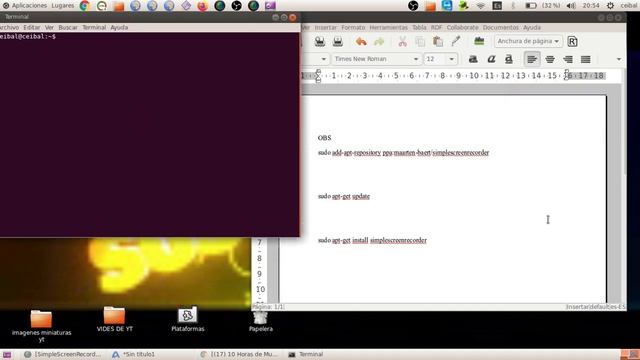Paste from clipboard in AbiWord toolbar
The height and width of the screenshot is (360, 640).
click(x=438, y=41)
